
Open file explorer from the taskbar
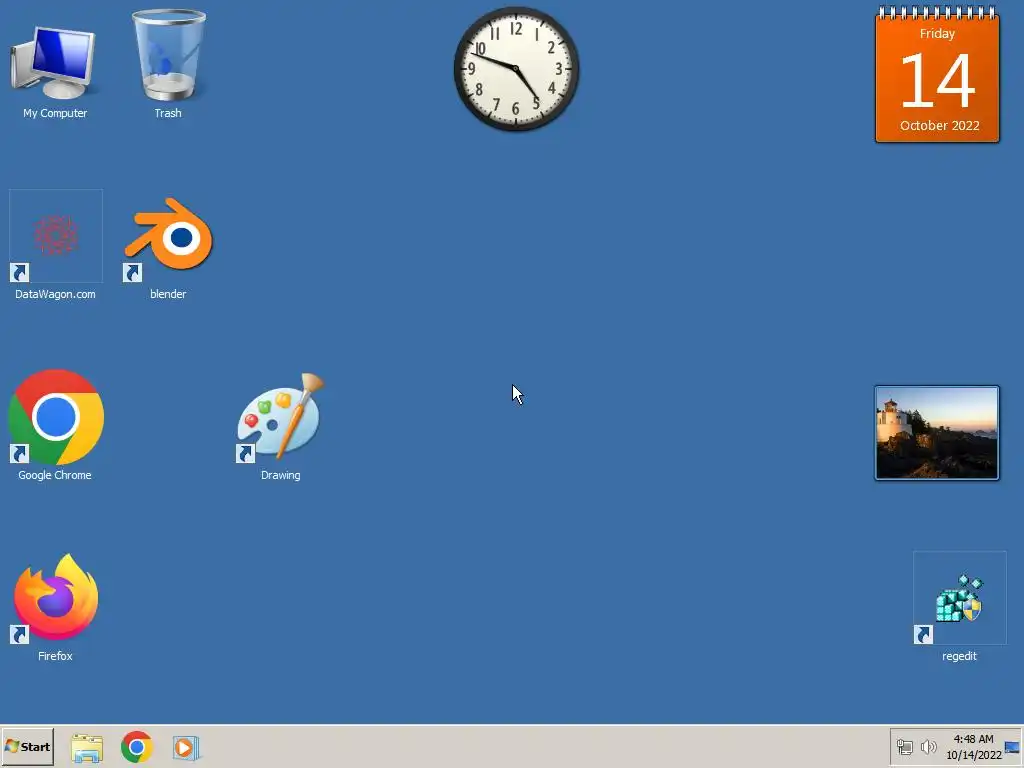point(87,747)
